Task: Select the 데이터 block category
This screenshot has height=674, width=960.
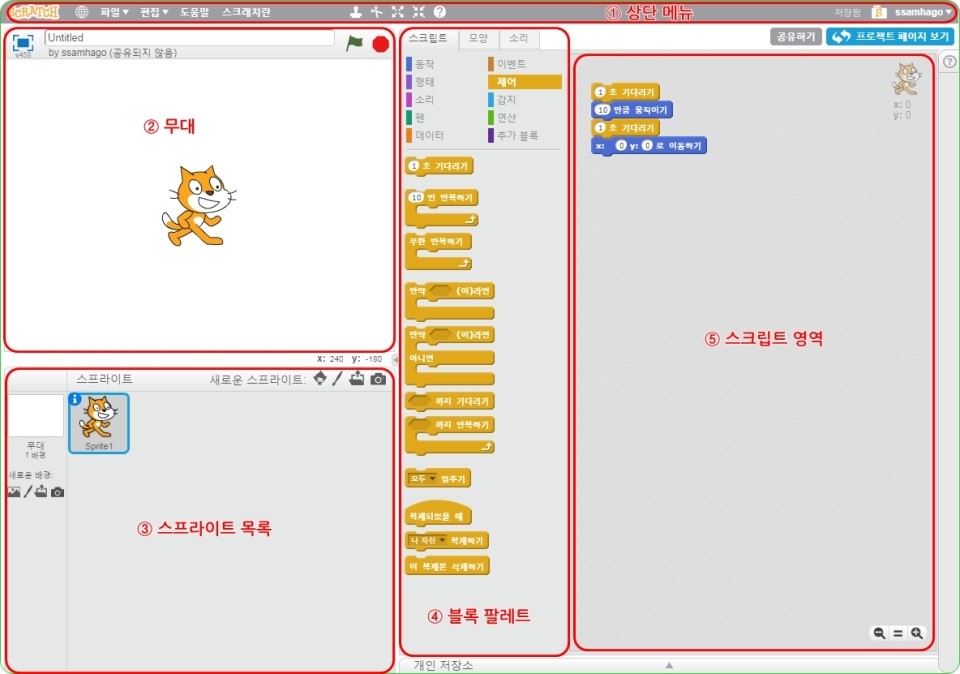Action: coord(429,135)
